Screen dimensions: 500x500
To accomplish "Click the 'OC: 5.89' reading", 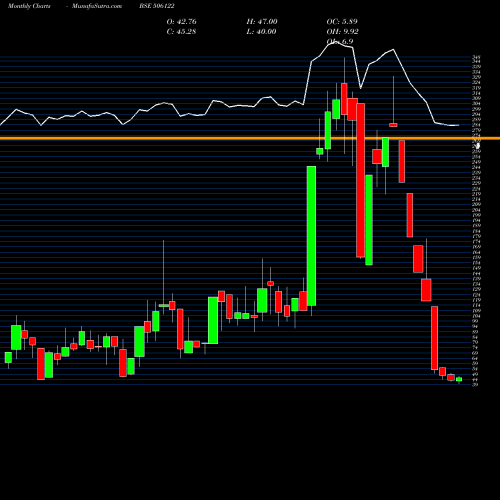I will pos(342,22).
